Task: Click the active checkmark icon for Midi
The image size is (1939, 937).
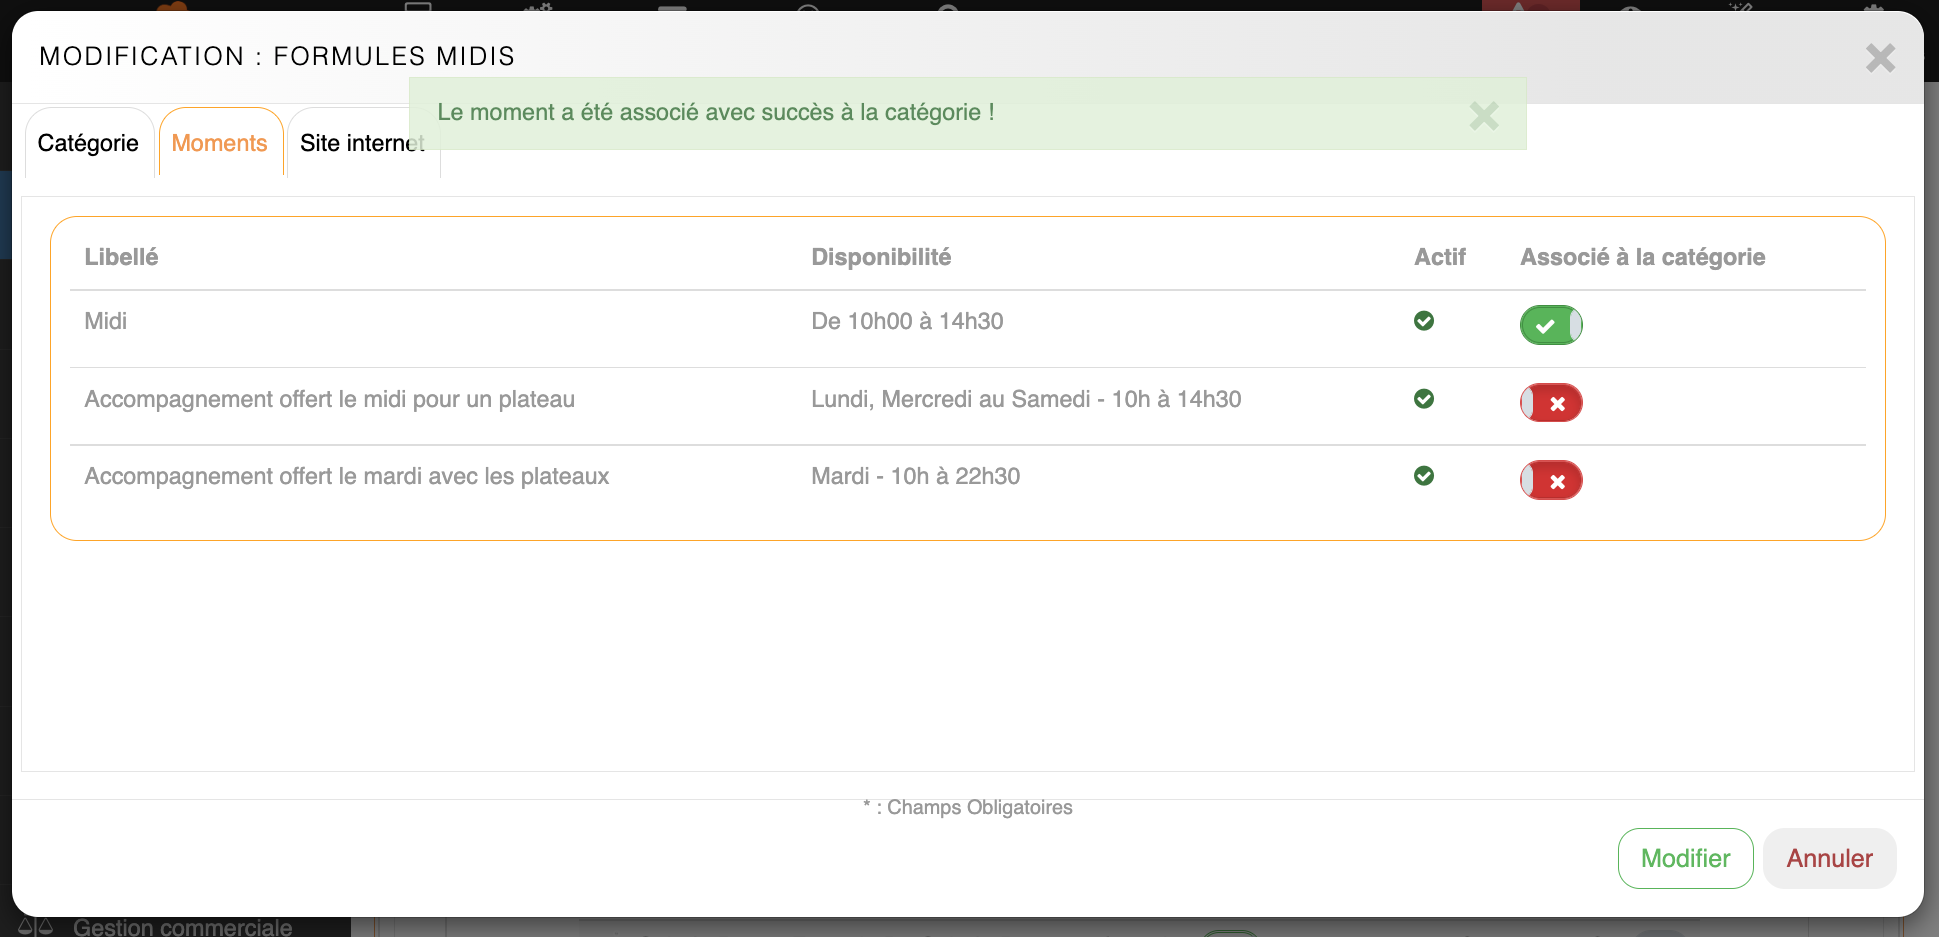Action: (1424, 321)
